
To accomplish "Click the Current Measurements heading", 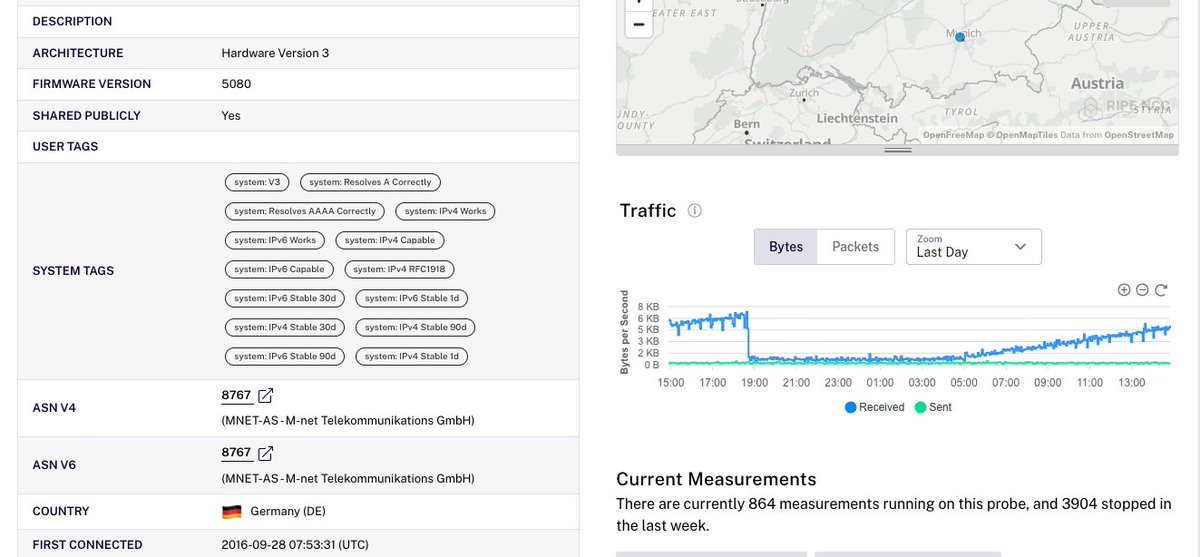I will pyautogui.click(x=716, y=479).
